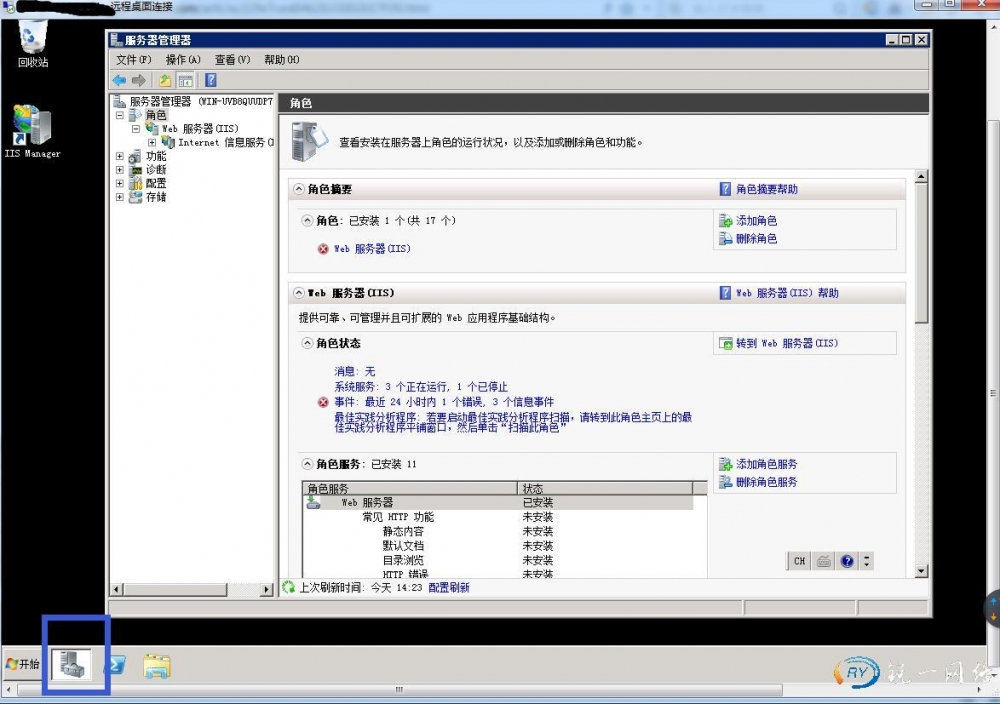
Task: Open the 操作(A) menu
Action: (x=183, y=60)
